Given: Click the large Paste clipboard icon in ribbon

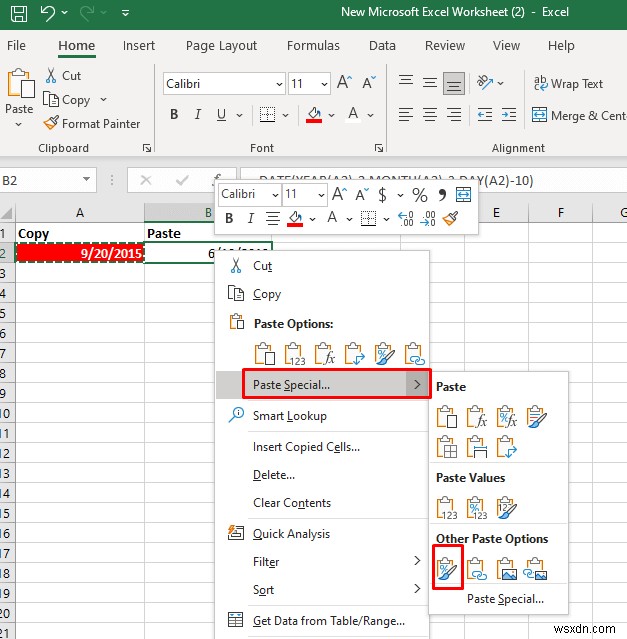Looking at the screenshot, I should 20,84.
